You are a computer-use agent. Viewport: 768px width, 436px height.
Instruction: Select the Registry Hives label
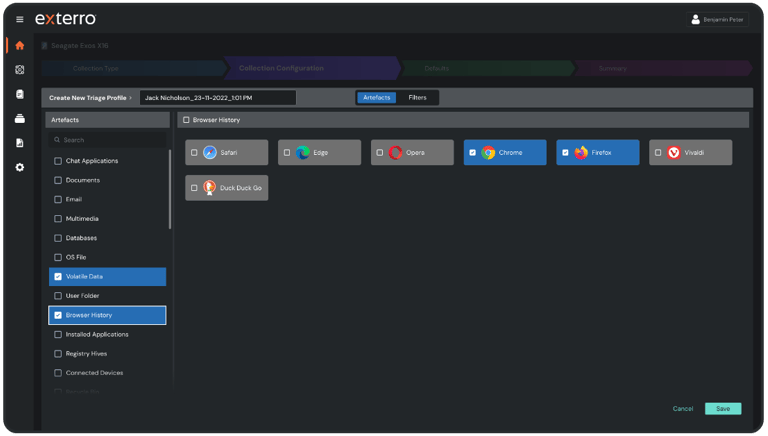click(x=86, y=354)
